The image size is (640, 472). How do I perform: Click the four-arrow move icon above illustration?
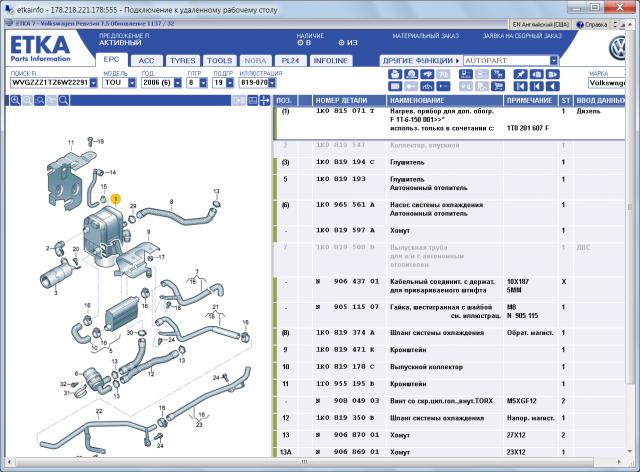[x=264, y=100]
